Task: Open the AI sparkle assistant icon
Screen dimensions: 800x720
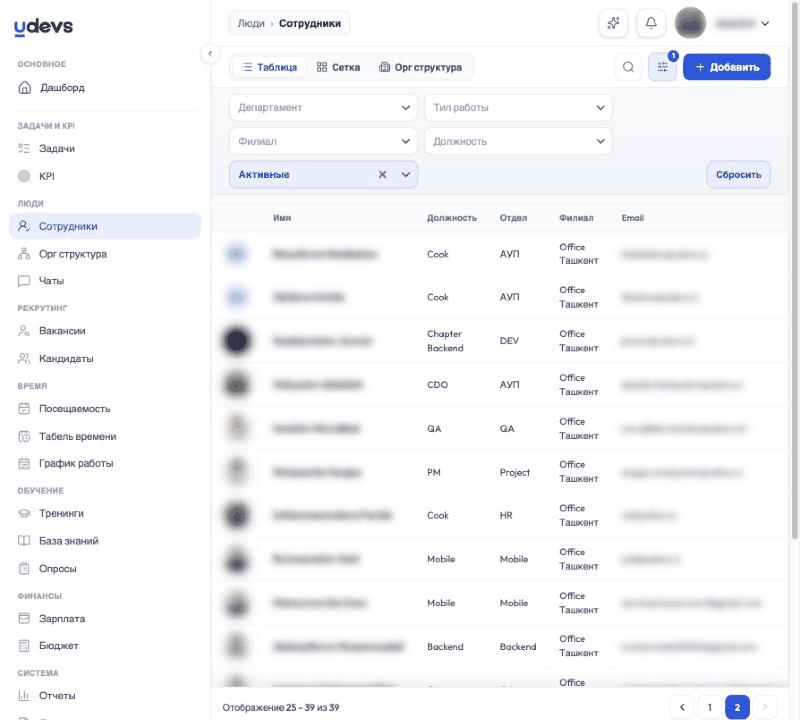Action: (x=613, y=23)
